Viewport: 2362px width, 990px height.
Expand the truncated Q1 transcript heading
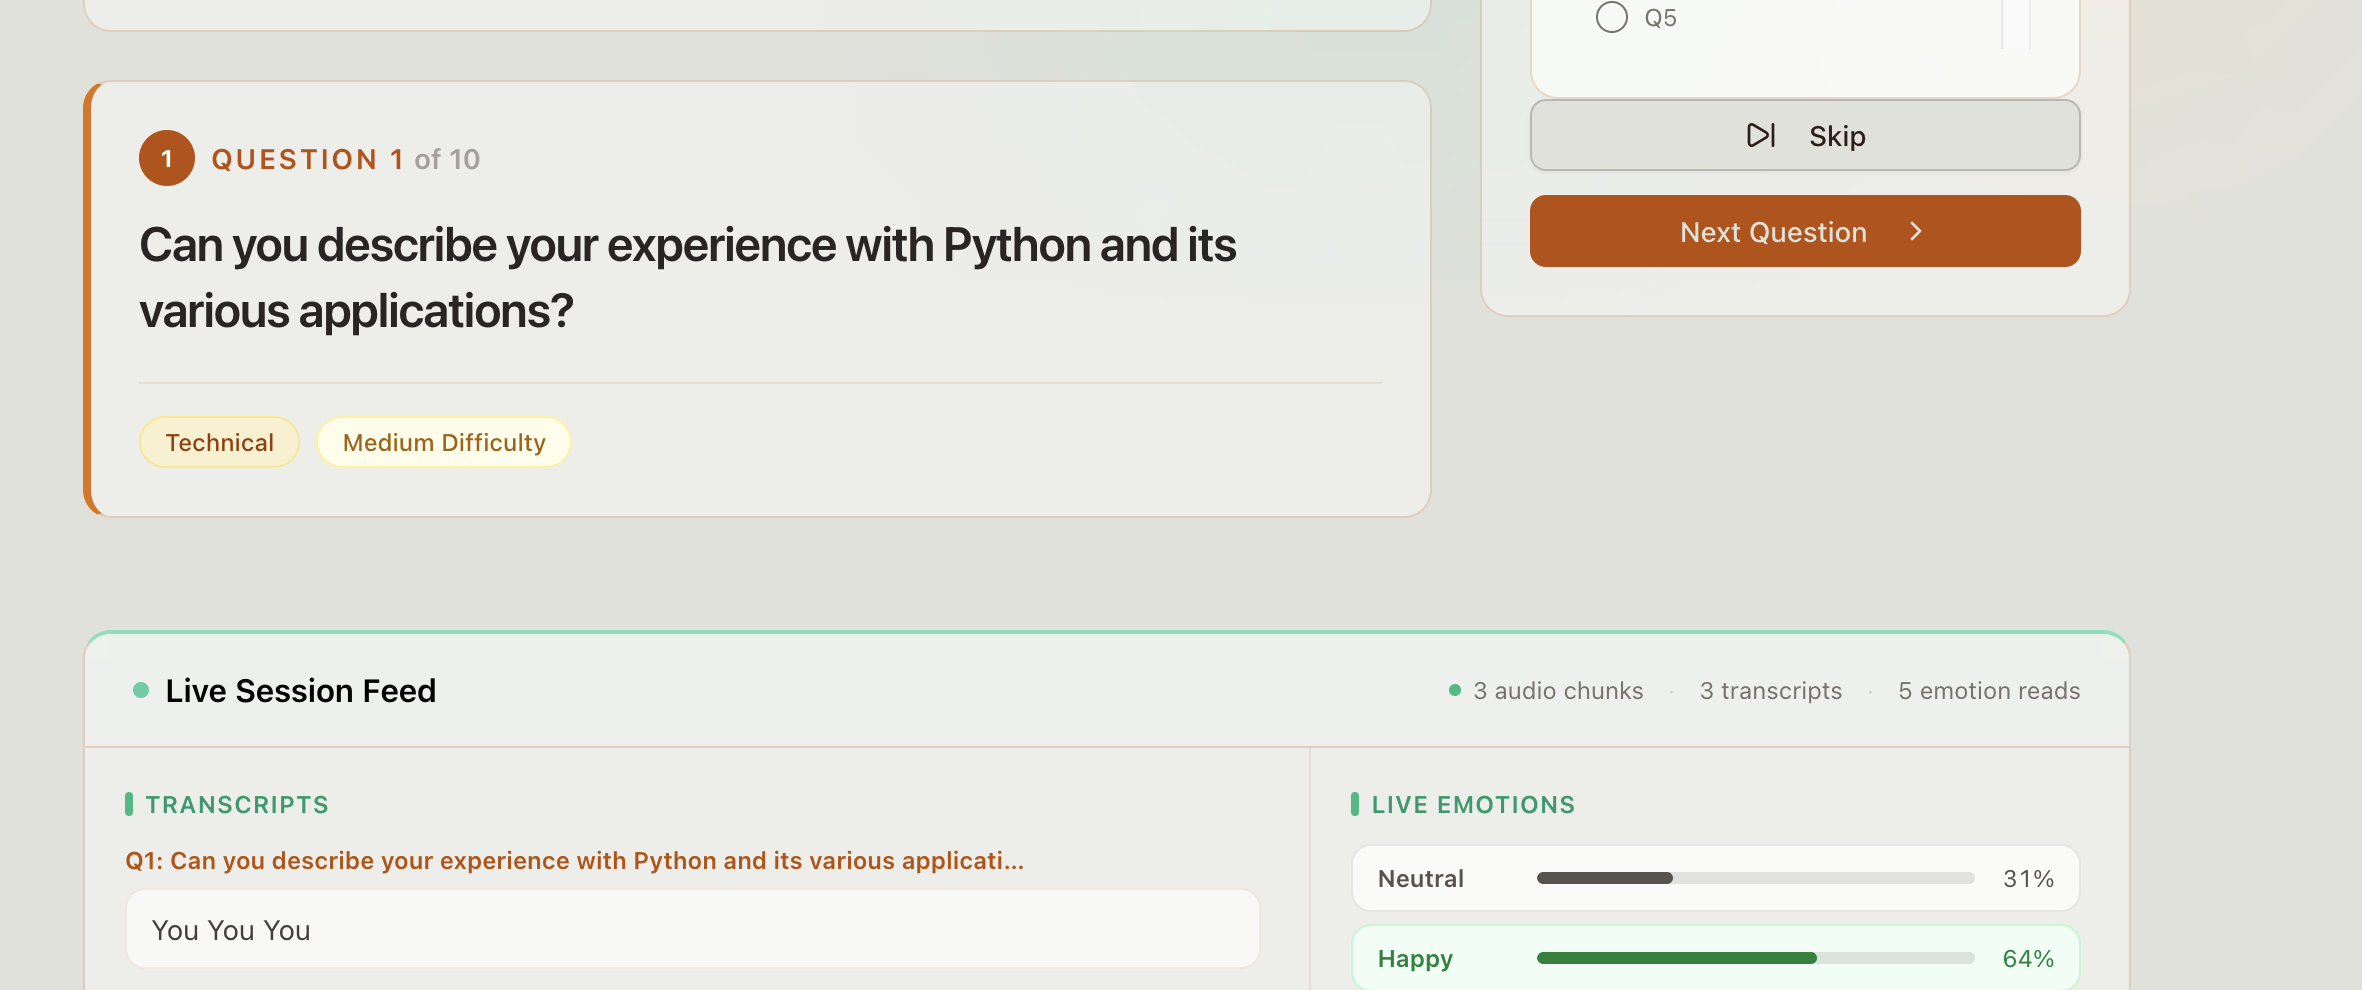click(x=574, y=861)
